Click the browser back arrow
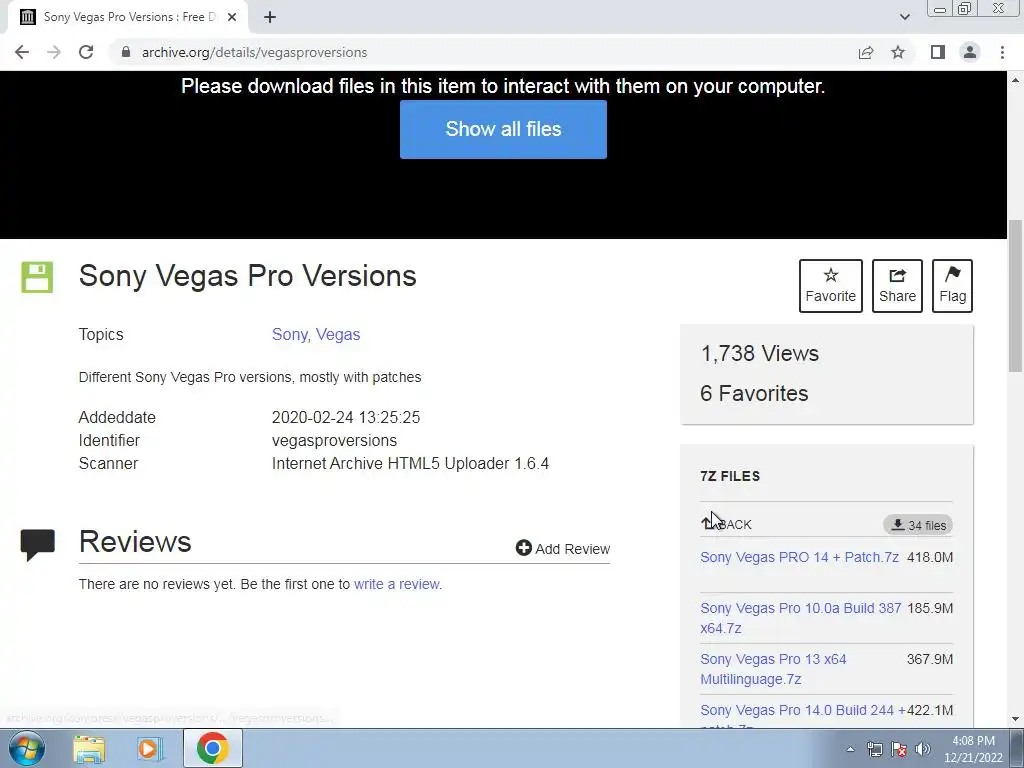Image resolution: width=1024 pixels, height=768 pixels. coord(22,52)
